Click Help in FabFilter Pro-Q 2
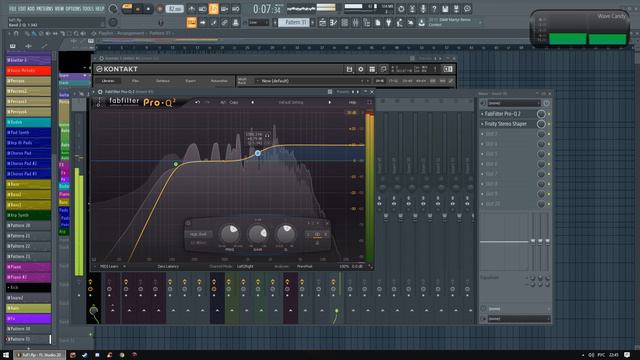Screen dimensions: 640x360 [x=352, y=102]
